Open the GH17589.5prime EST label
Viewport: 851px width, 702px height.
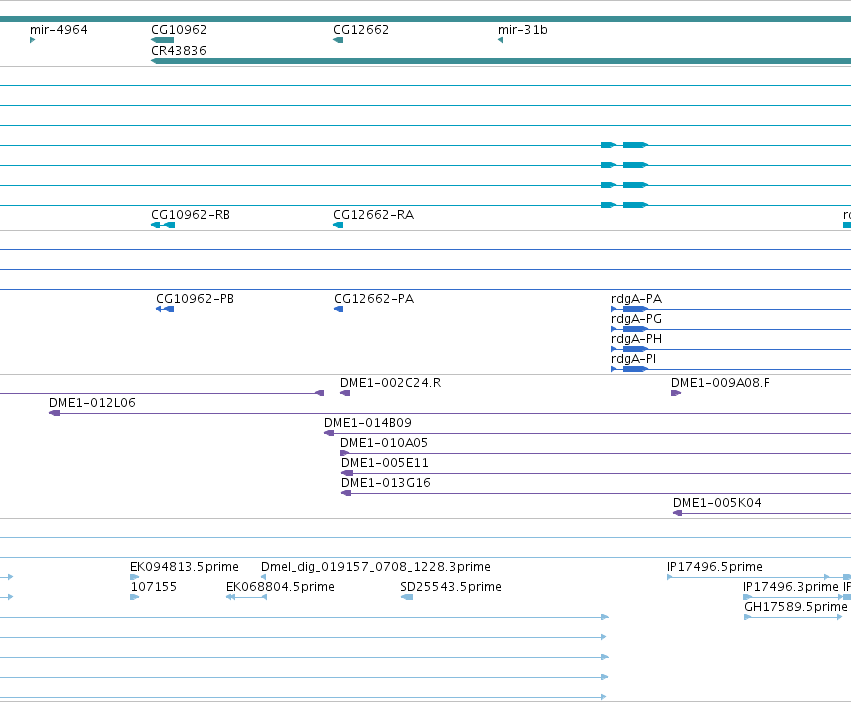(796, 608)
